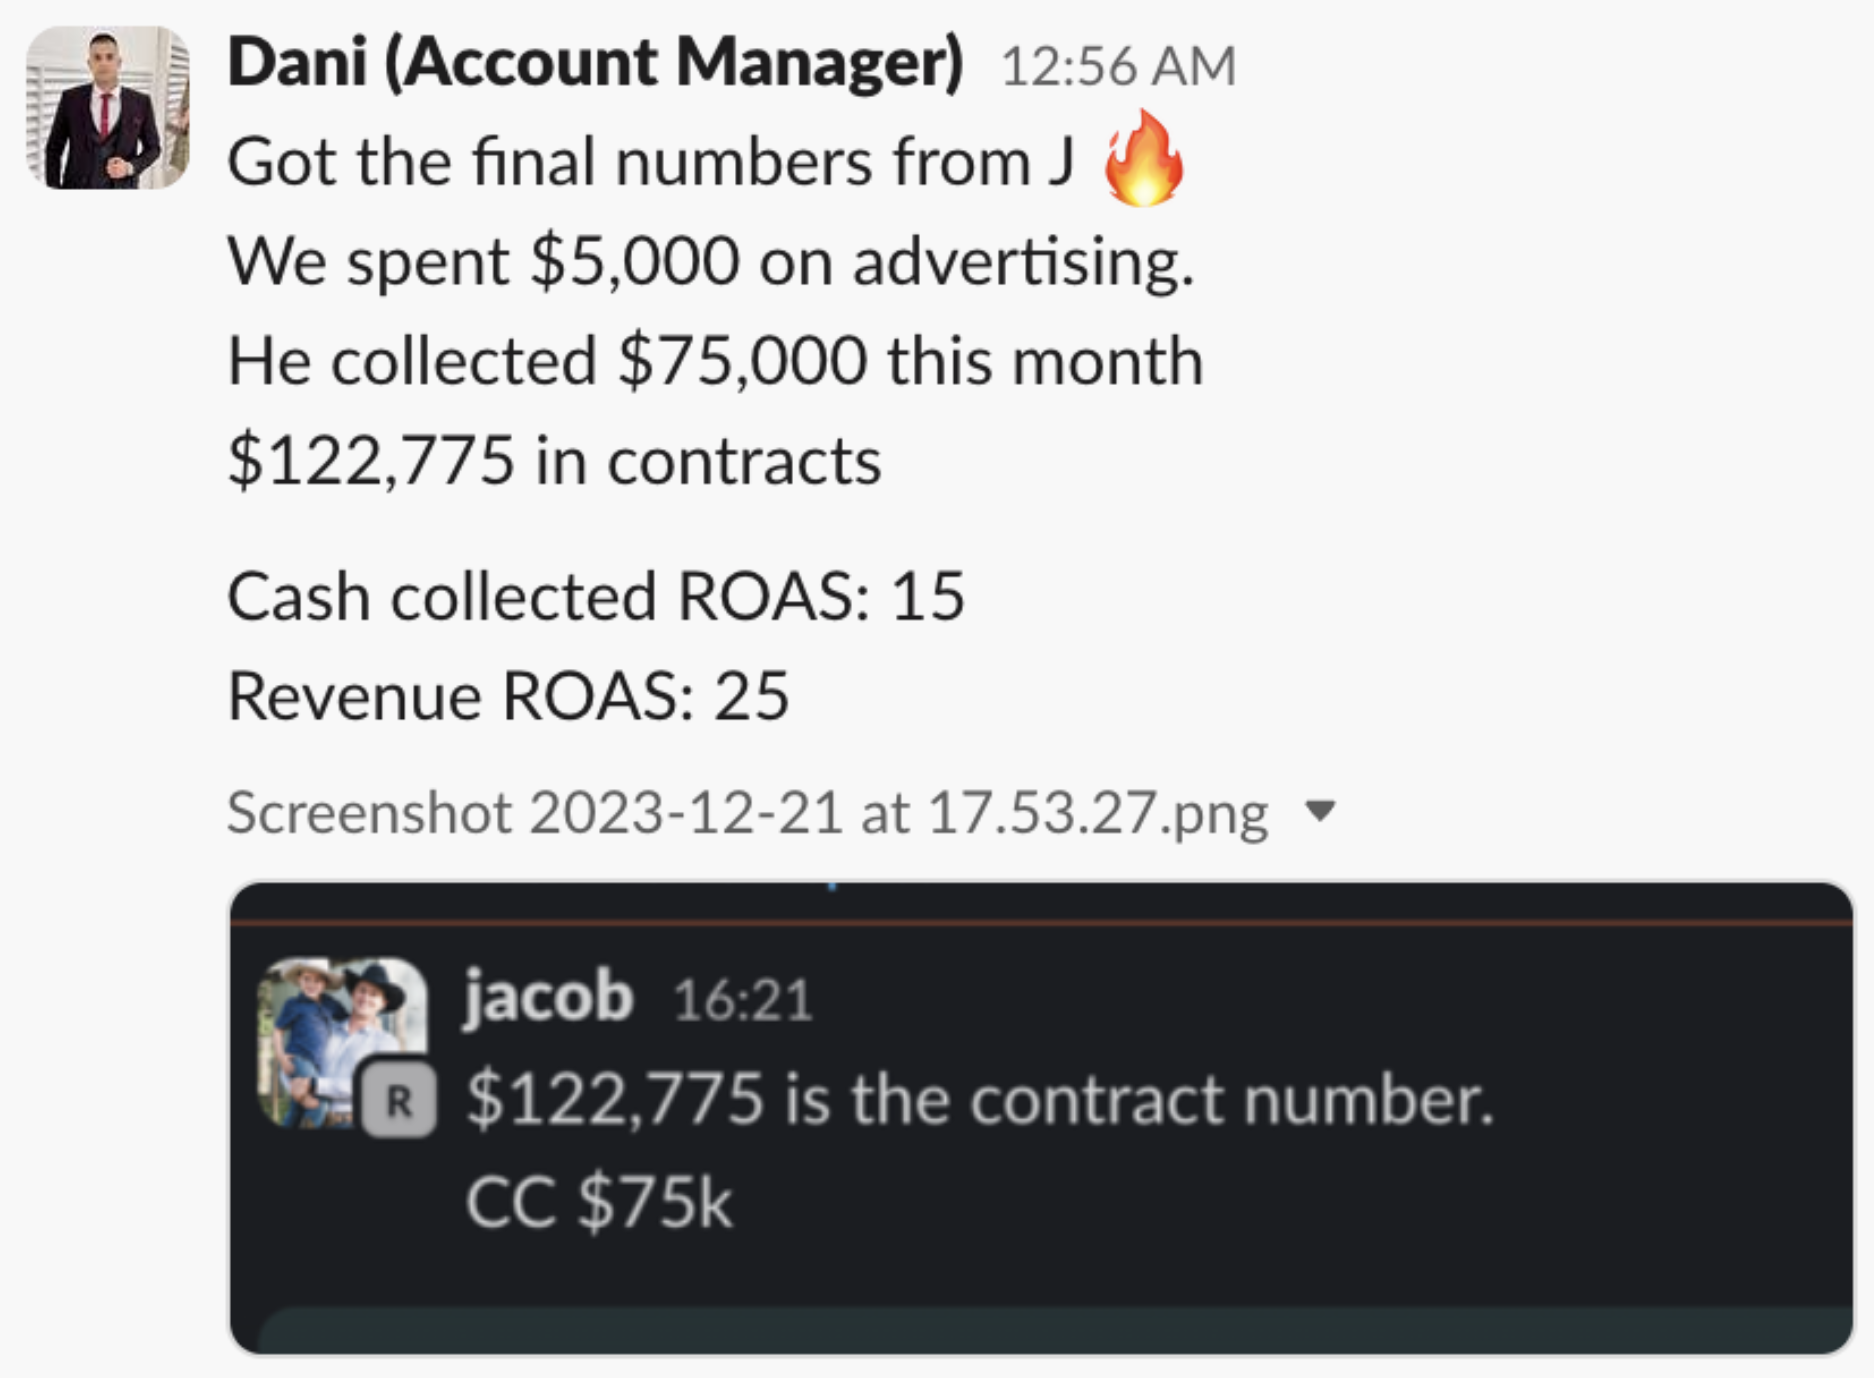Viewport: 1874px width, 1378px height.
Task: Click Dani's profile picture avatar
Action: (107, 107)
